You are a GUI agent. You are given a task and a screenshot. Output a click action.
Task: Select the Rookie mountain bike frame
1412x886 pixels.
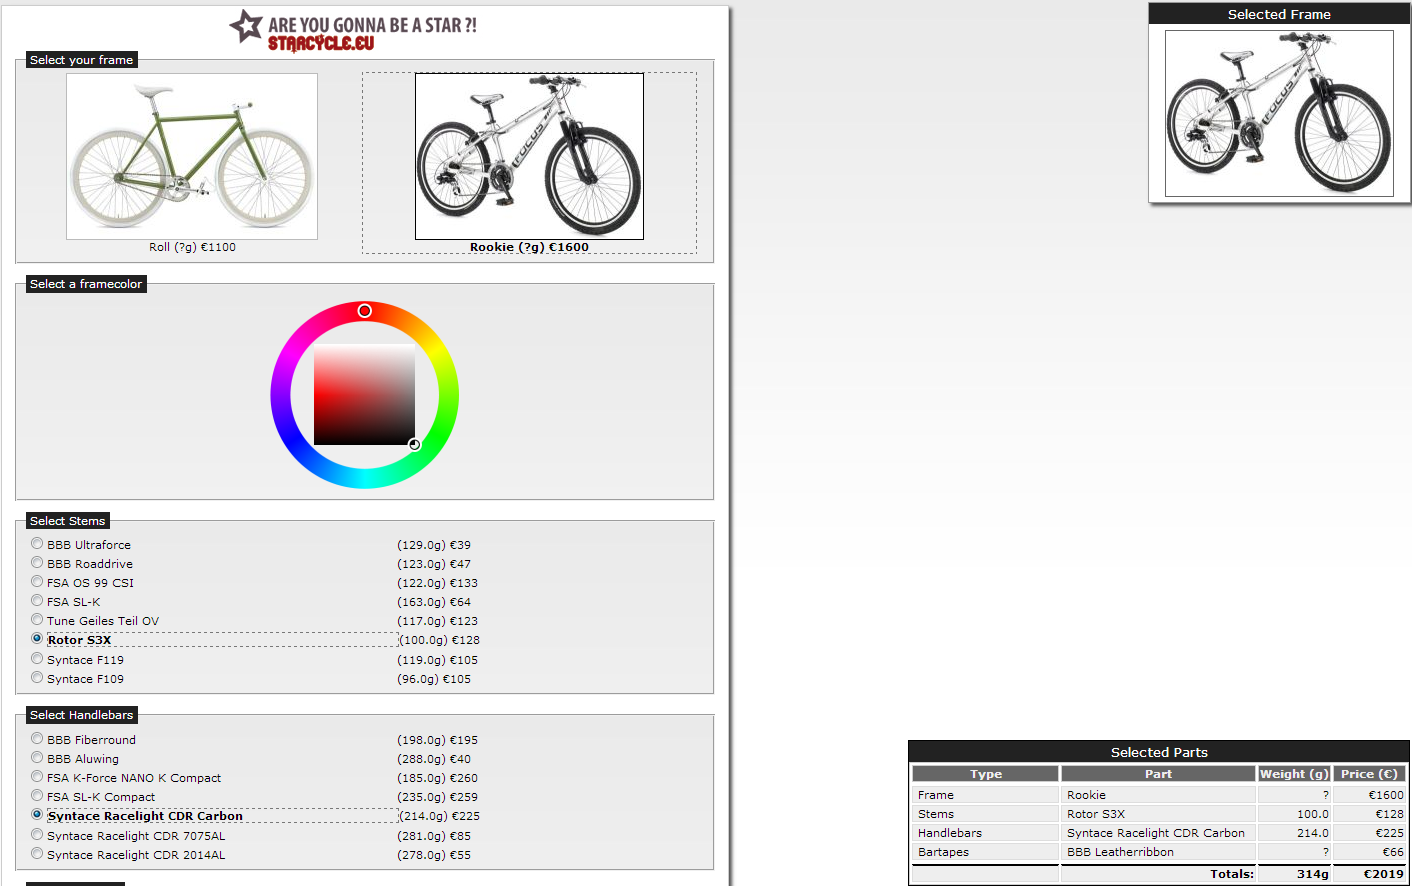pyautogui.click(x=529, y=156)
